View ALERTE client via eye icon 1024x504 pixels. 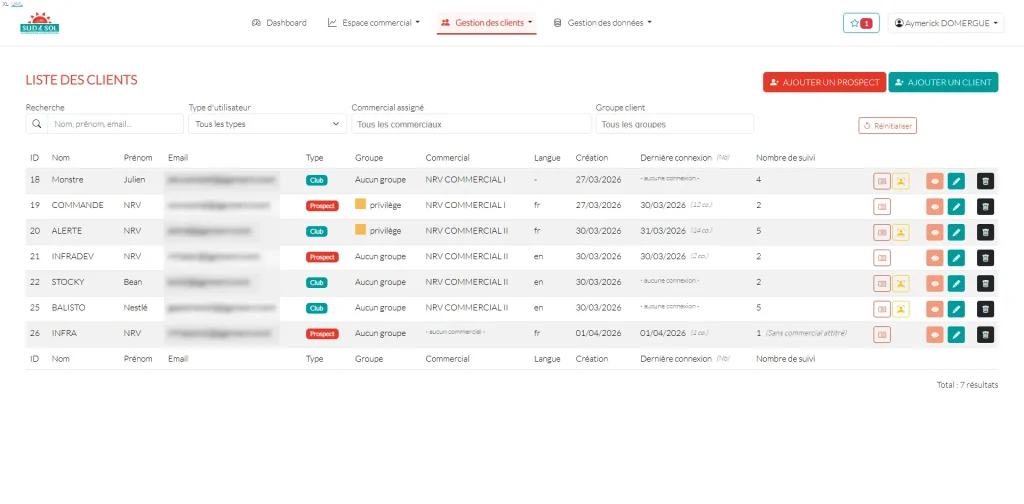point(935,232)
